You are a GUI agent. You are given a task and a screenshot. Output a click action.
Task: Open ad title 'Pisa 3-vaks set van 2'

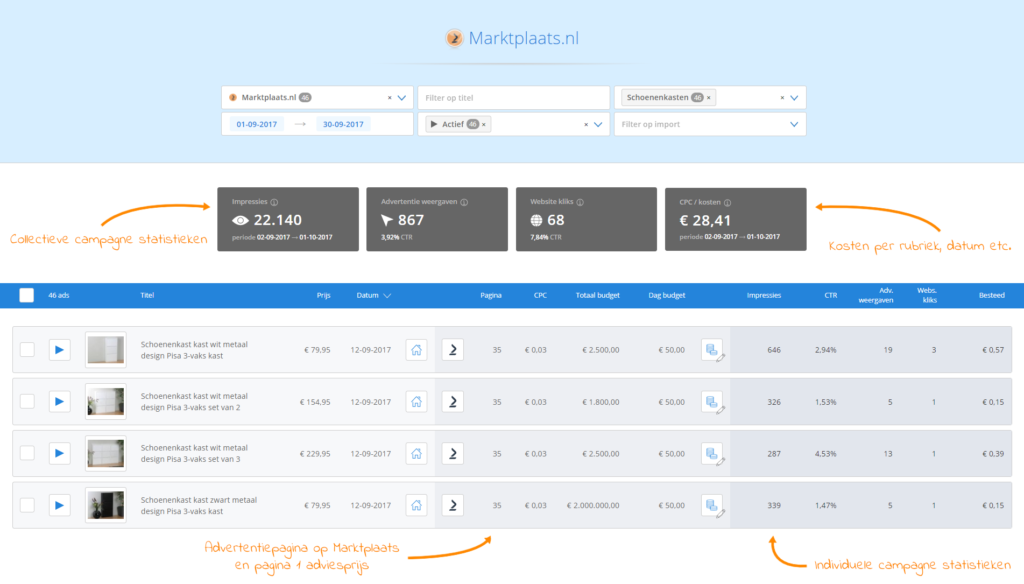click(x=195, y=401)
